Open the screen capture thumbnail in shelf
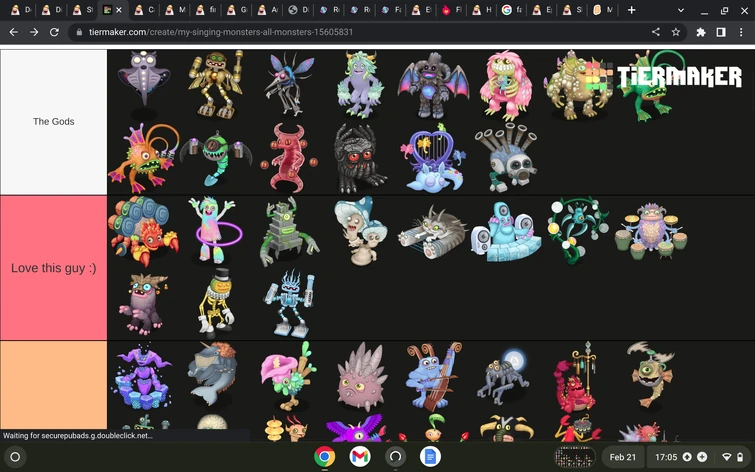This screenshot has width=755, height=472. (x=575, y=457)
